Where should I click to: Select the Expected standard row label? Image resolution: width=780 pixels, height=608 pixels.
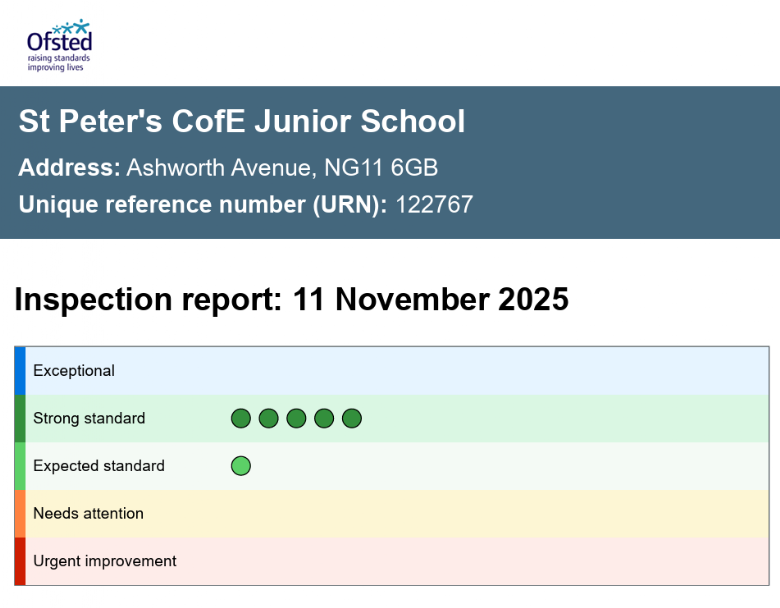point(98,466)
